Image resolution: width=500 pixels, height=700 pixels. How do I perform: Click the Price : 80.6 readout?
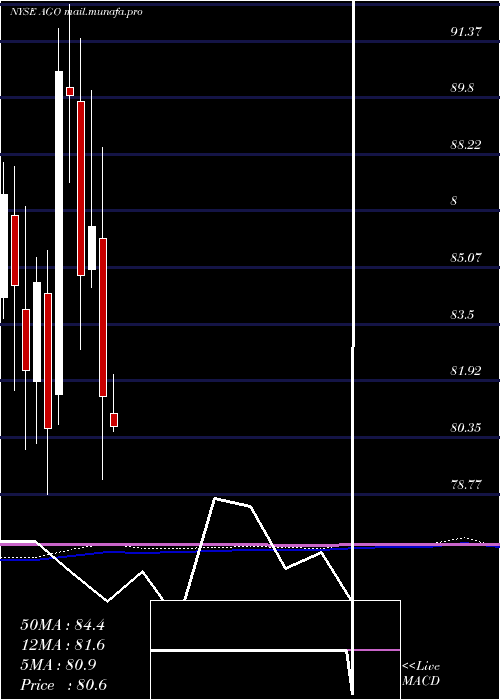pyautogui.click(x=63, y=685)
